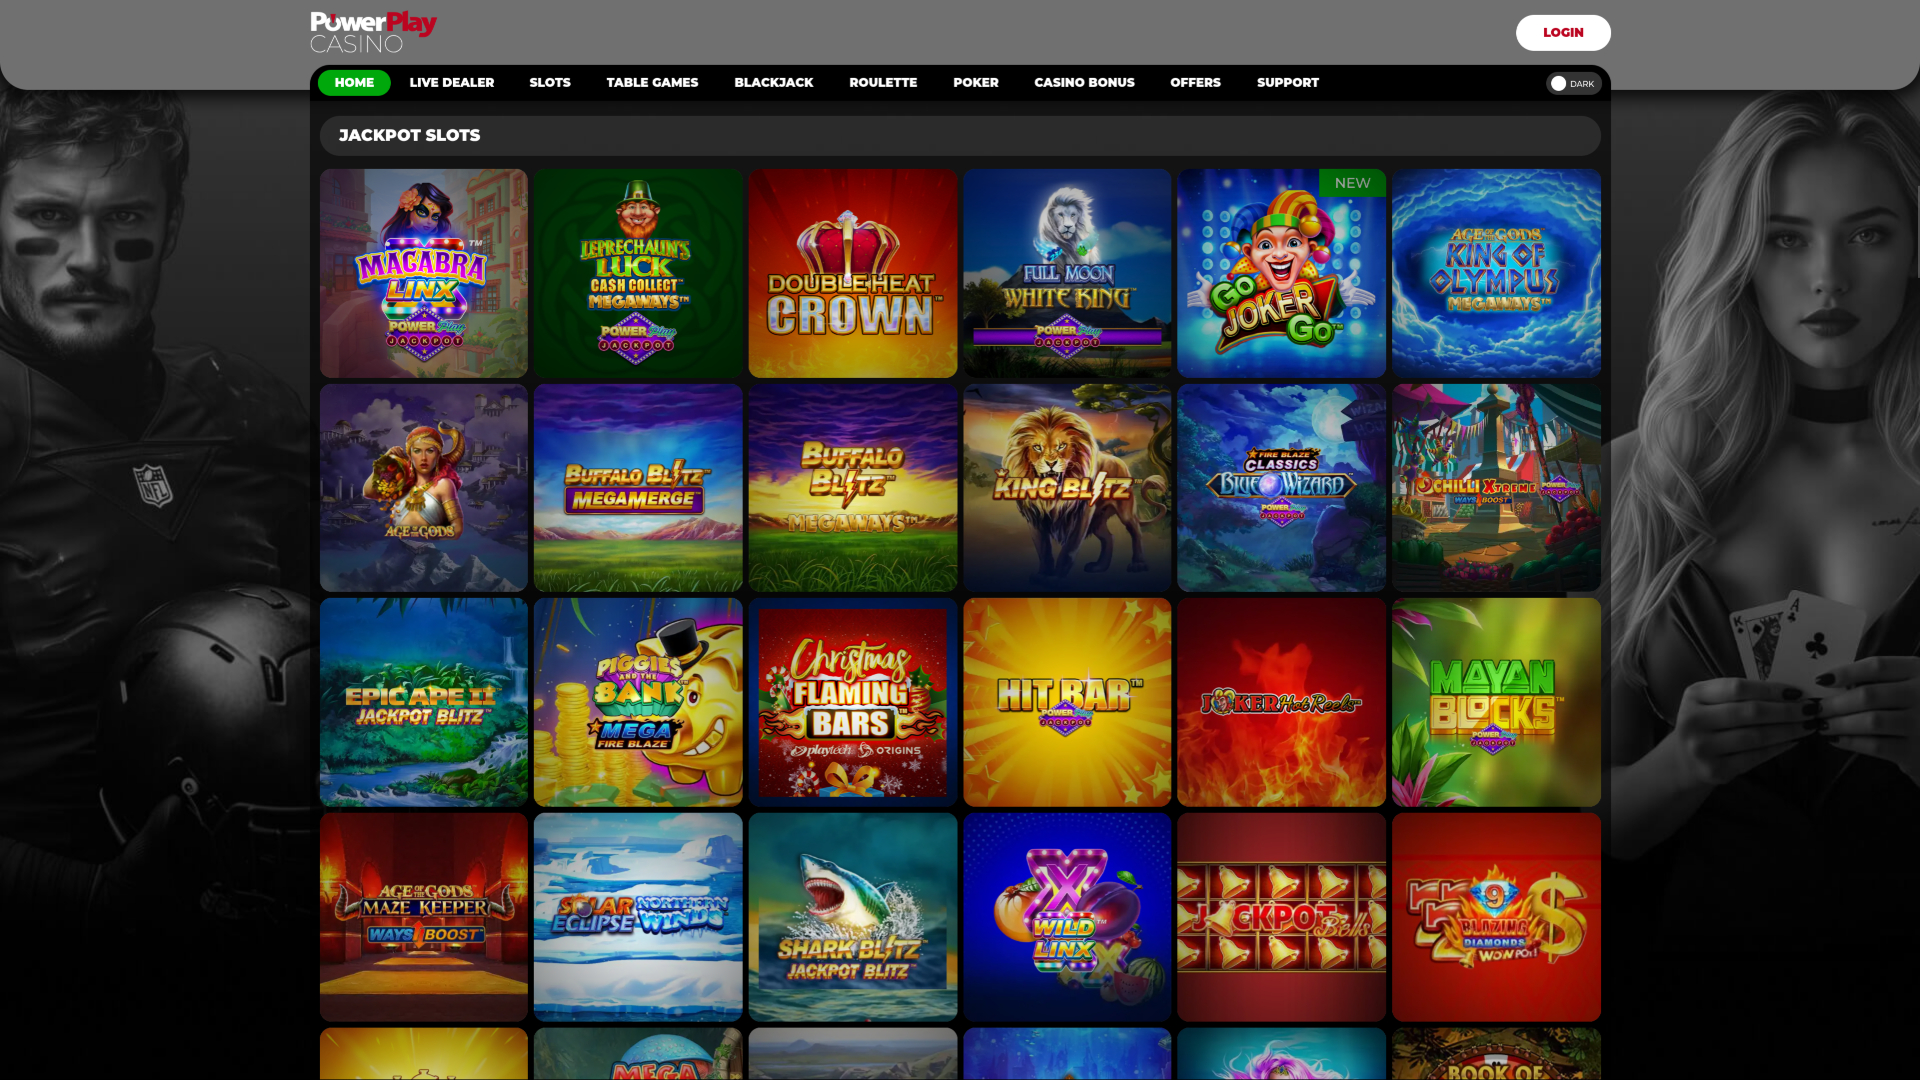Play the King Blitz game
Image resolution: width=1920 pixels, height=1080 pixels.
click(x=1067, y=487)
